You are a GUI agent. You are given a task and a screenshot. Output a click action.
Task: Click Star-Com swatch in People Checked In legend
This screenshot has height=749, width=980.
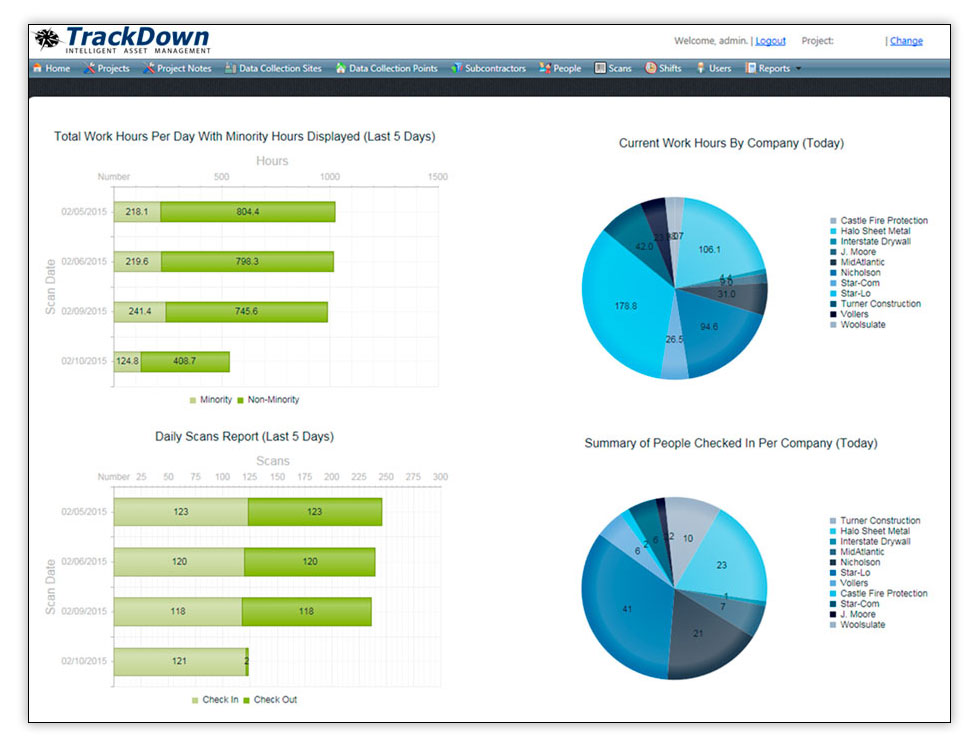(x=833, y=604)
